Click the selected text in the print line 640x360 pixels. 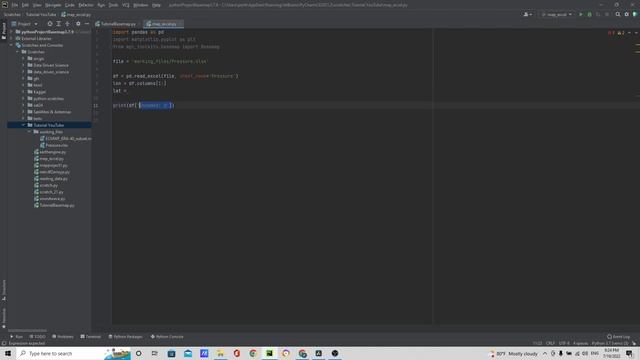tap(155, 105)
